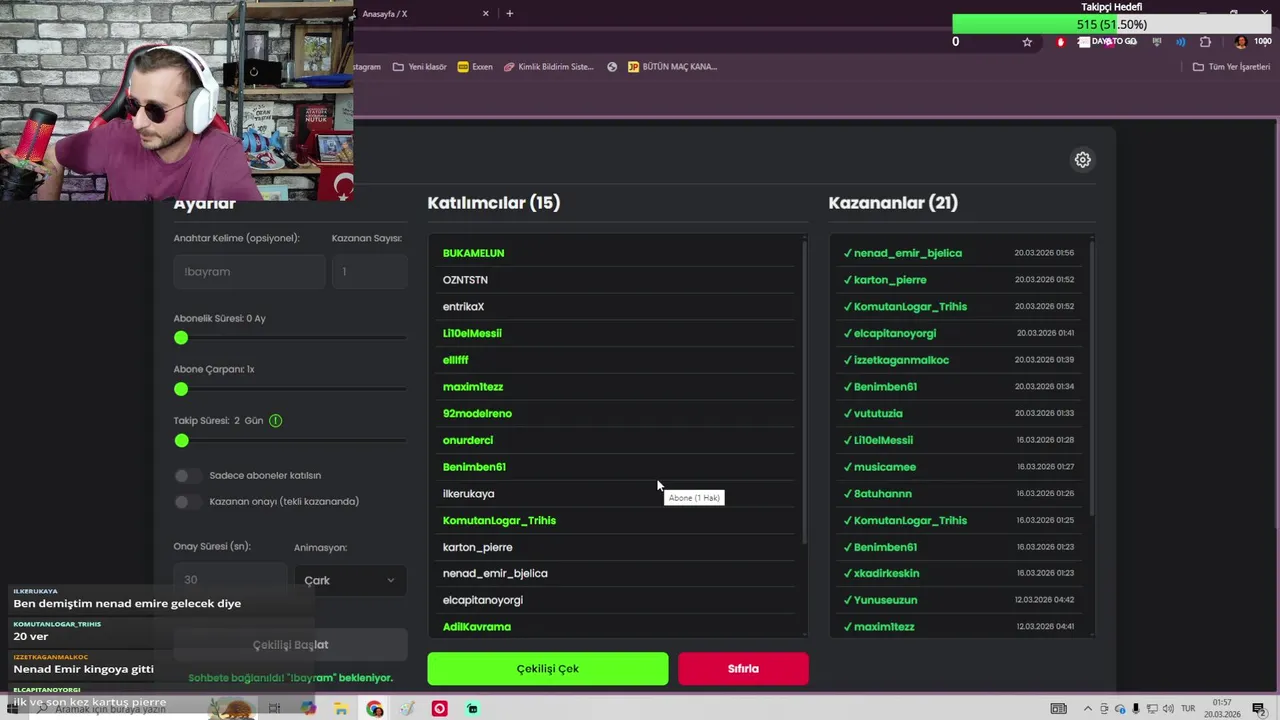The width and height of the screenshot is (1280, 720).
Task: Open the Kimlik Bildirim Sistemi bookmark
Action: (549, 67)
